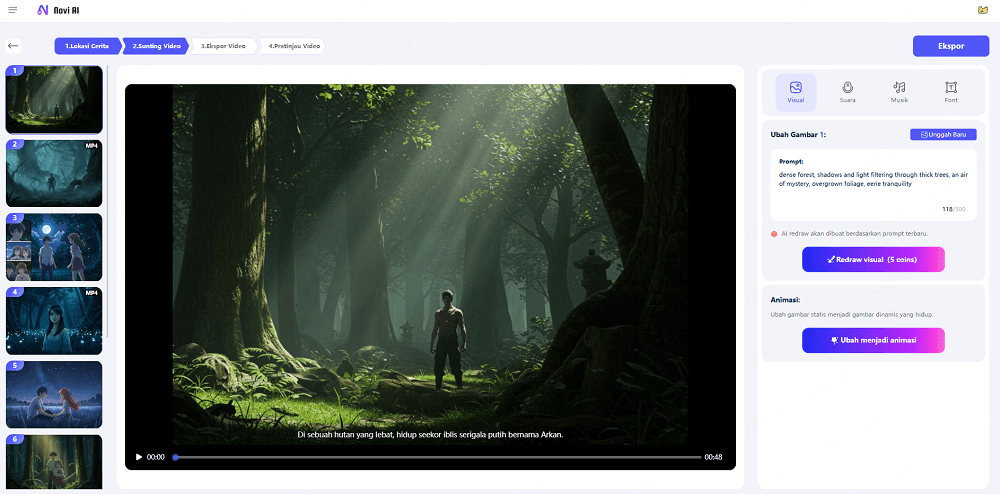Image resolution: width=1000 pixels, height=494 pixels.
Task: Select scene thumbnail 2 (MP4)
Action: coord(54,173)
